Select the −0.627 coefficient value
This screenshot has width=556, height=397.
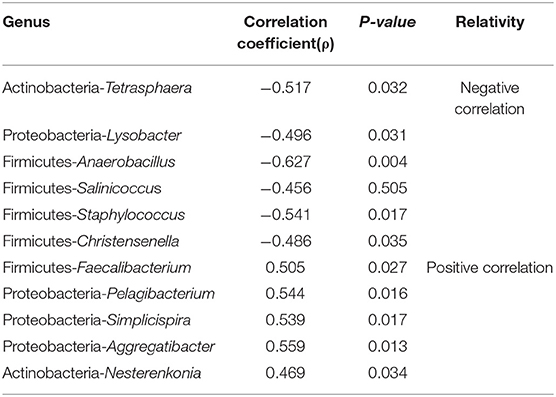286,162
